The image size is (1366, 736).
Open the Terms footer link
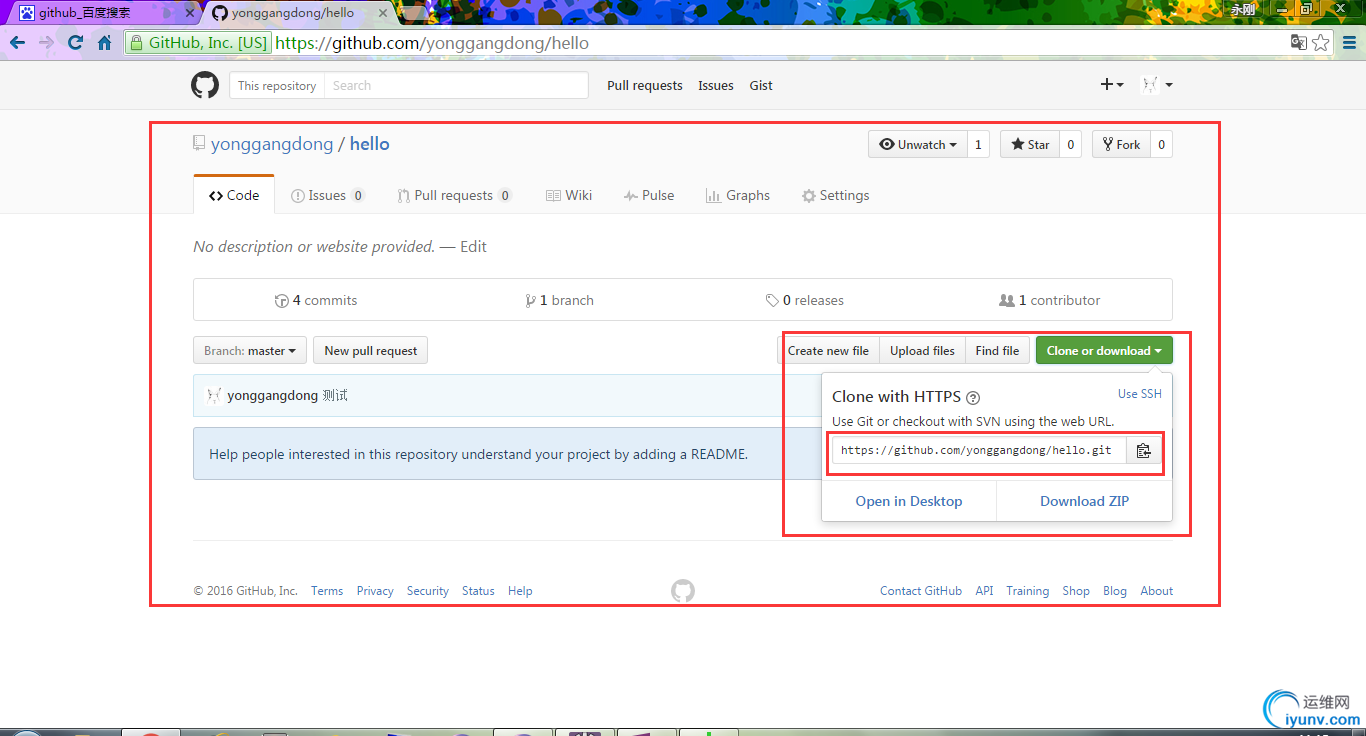coord(327,591)
